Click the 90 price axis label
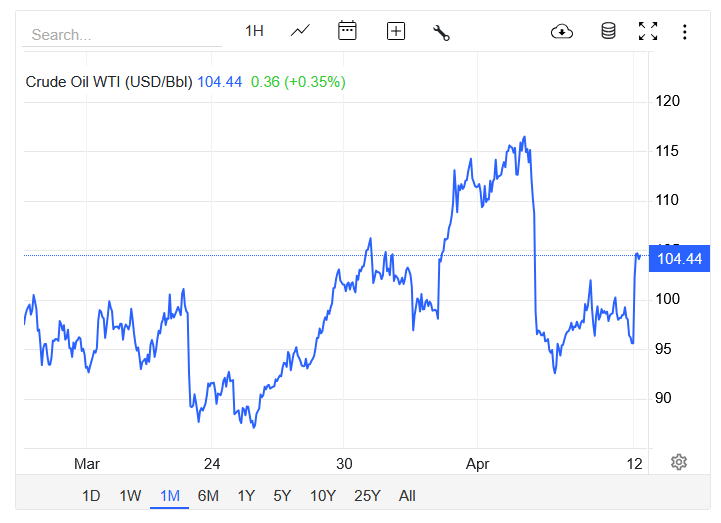The image size is (721, 523). coord(663,398)
